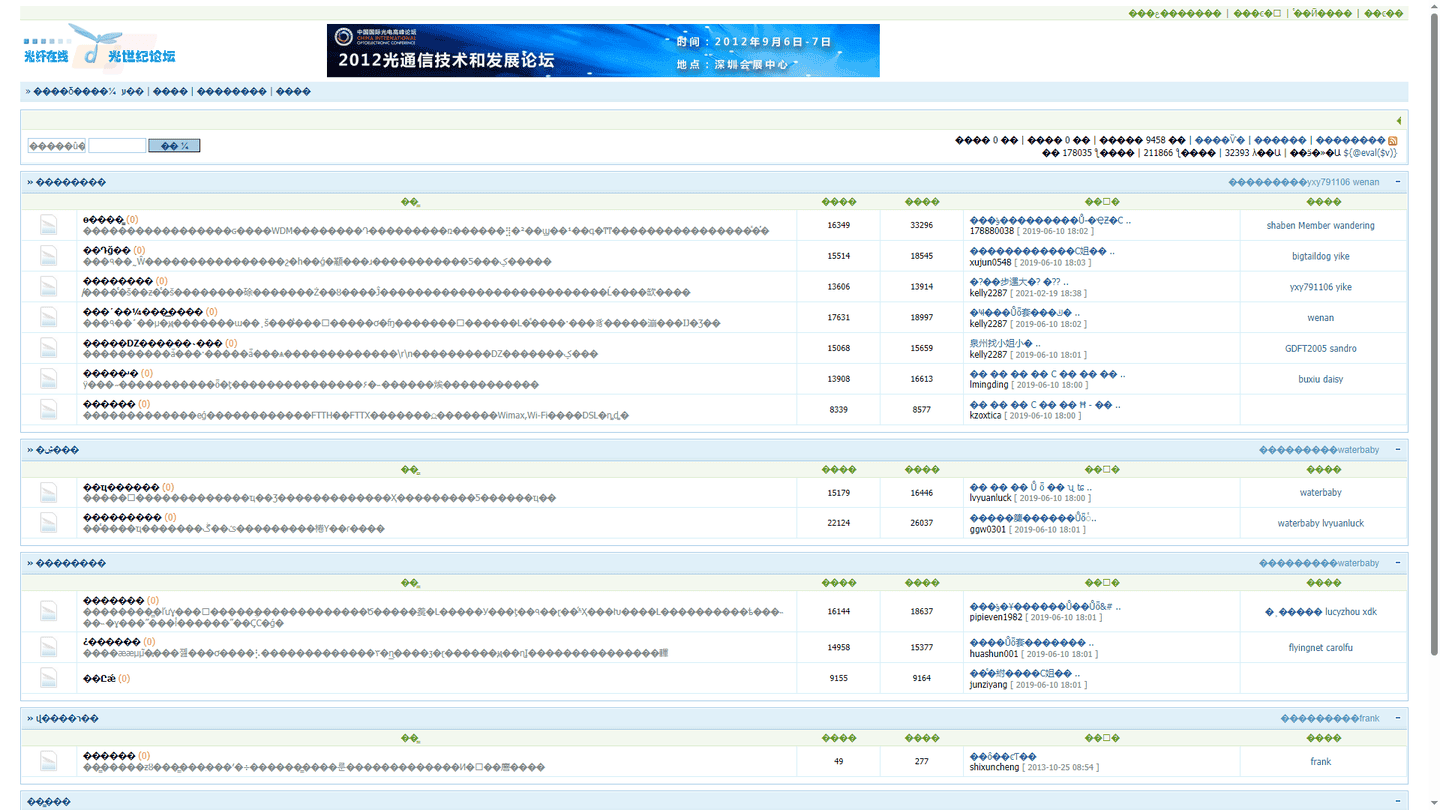1440x810 pixels.
Task: Open the forum icon in the row with 15514 topics
Action: (x=48, y=256)
